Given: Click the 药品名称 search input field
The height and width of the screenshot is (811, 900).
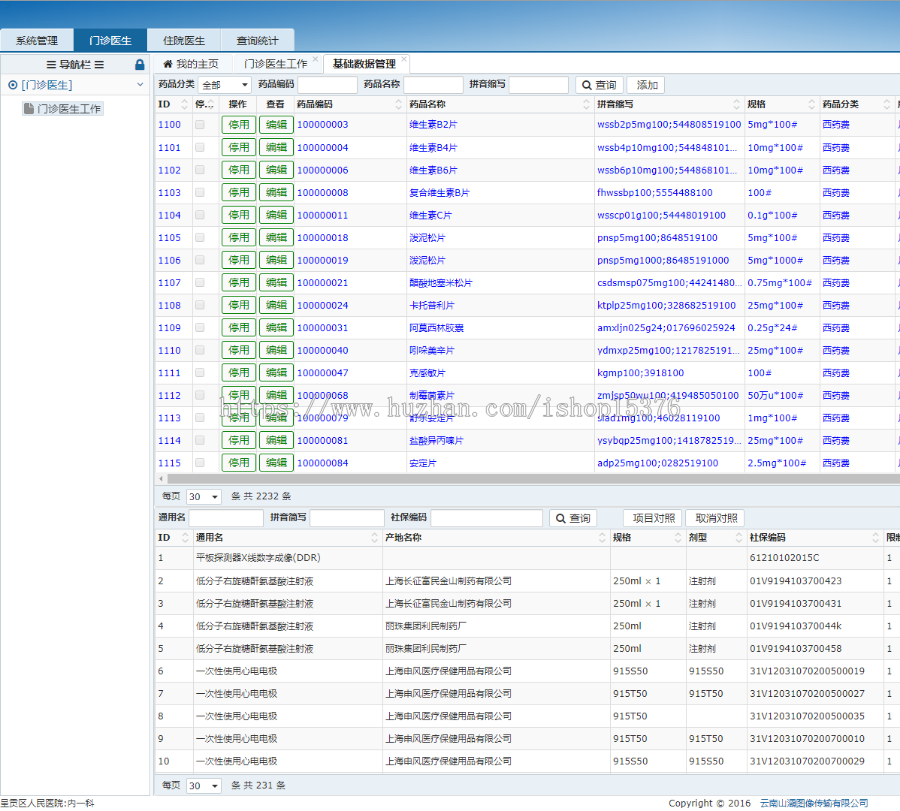Looking at the screenshot, I should pyautogui.click(x=433, y=85).
